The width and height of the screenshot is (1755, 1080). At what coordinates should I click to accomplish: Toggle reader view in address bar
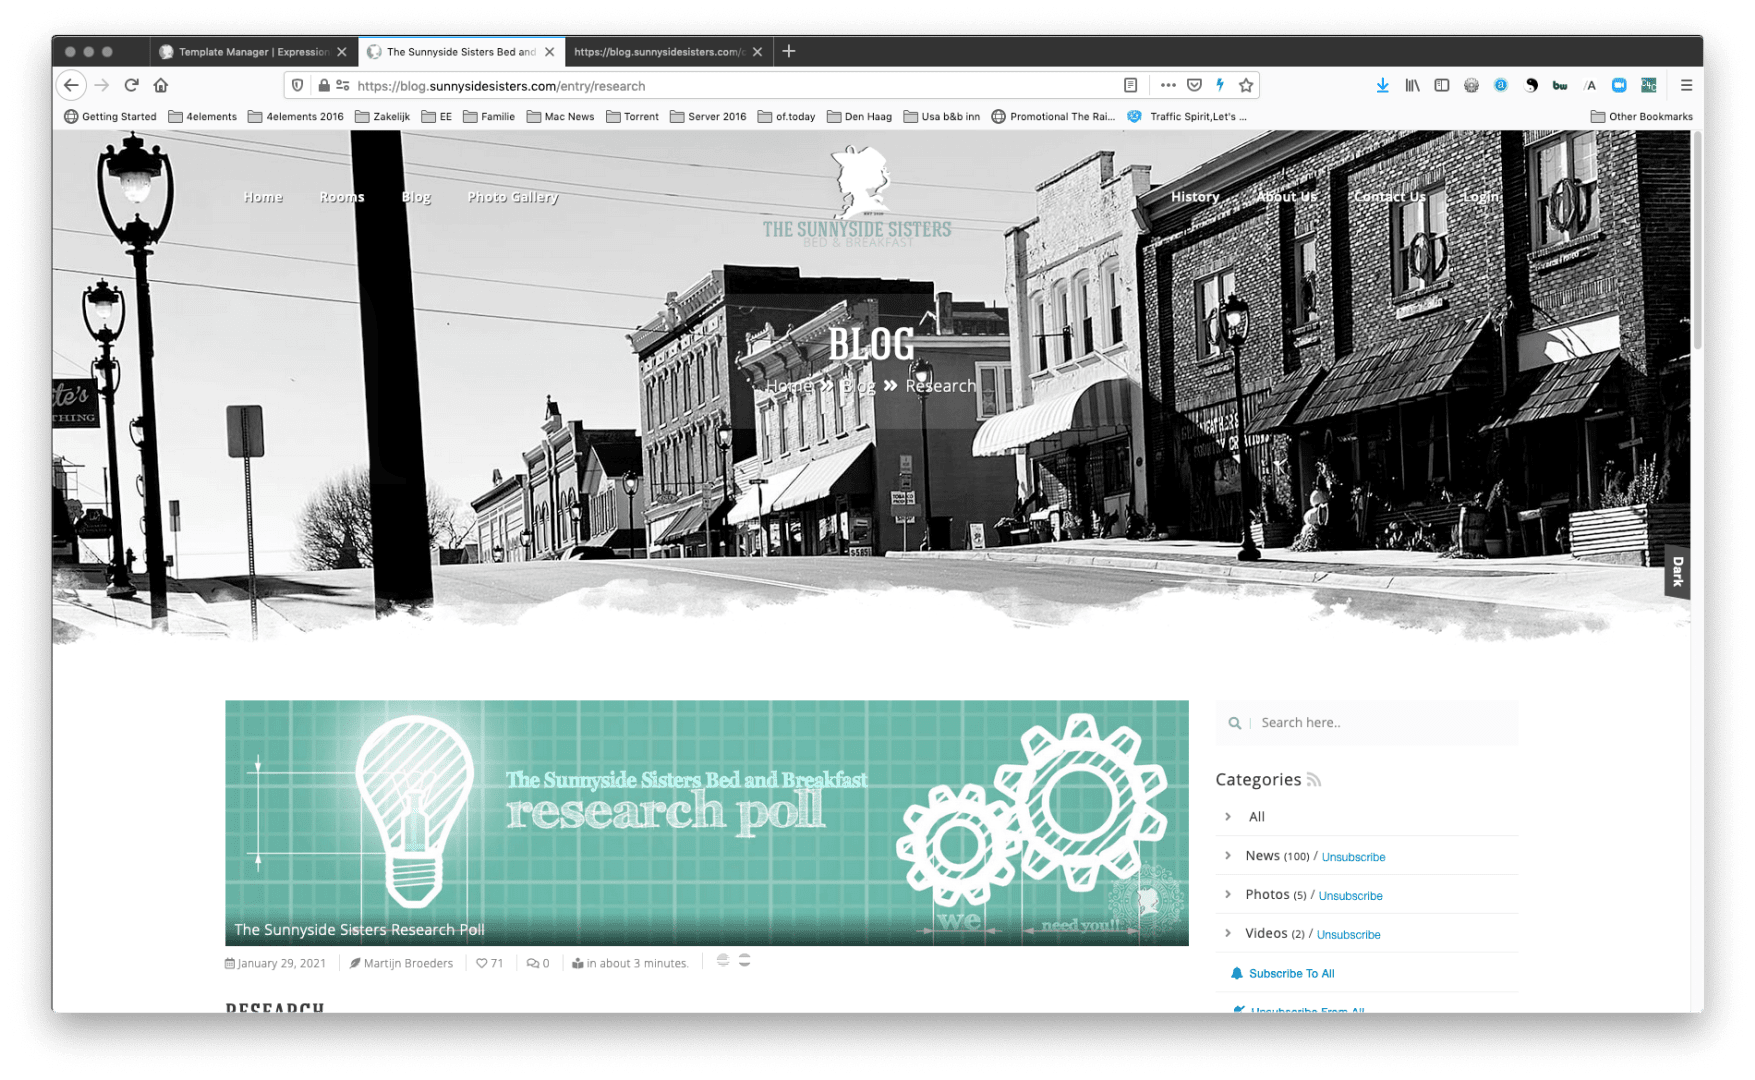(1130, 85)
